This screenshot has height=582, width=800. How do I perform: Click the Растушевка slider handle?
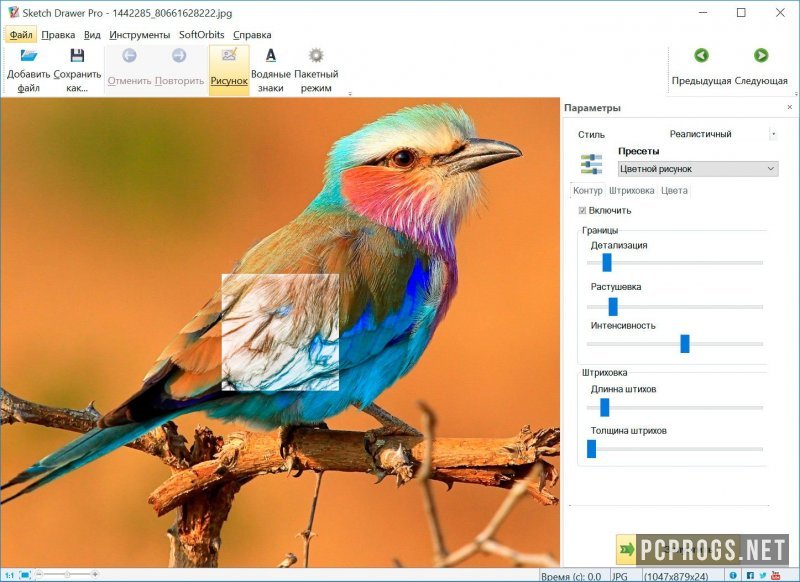(x=613, y=307)
